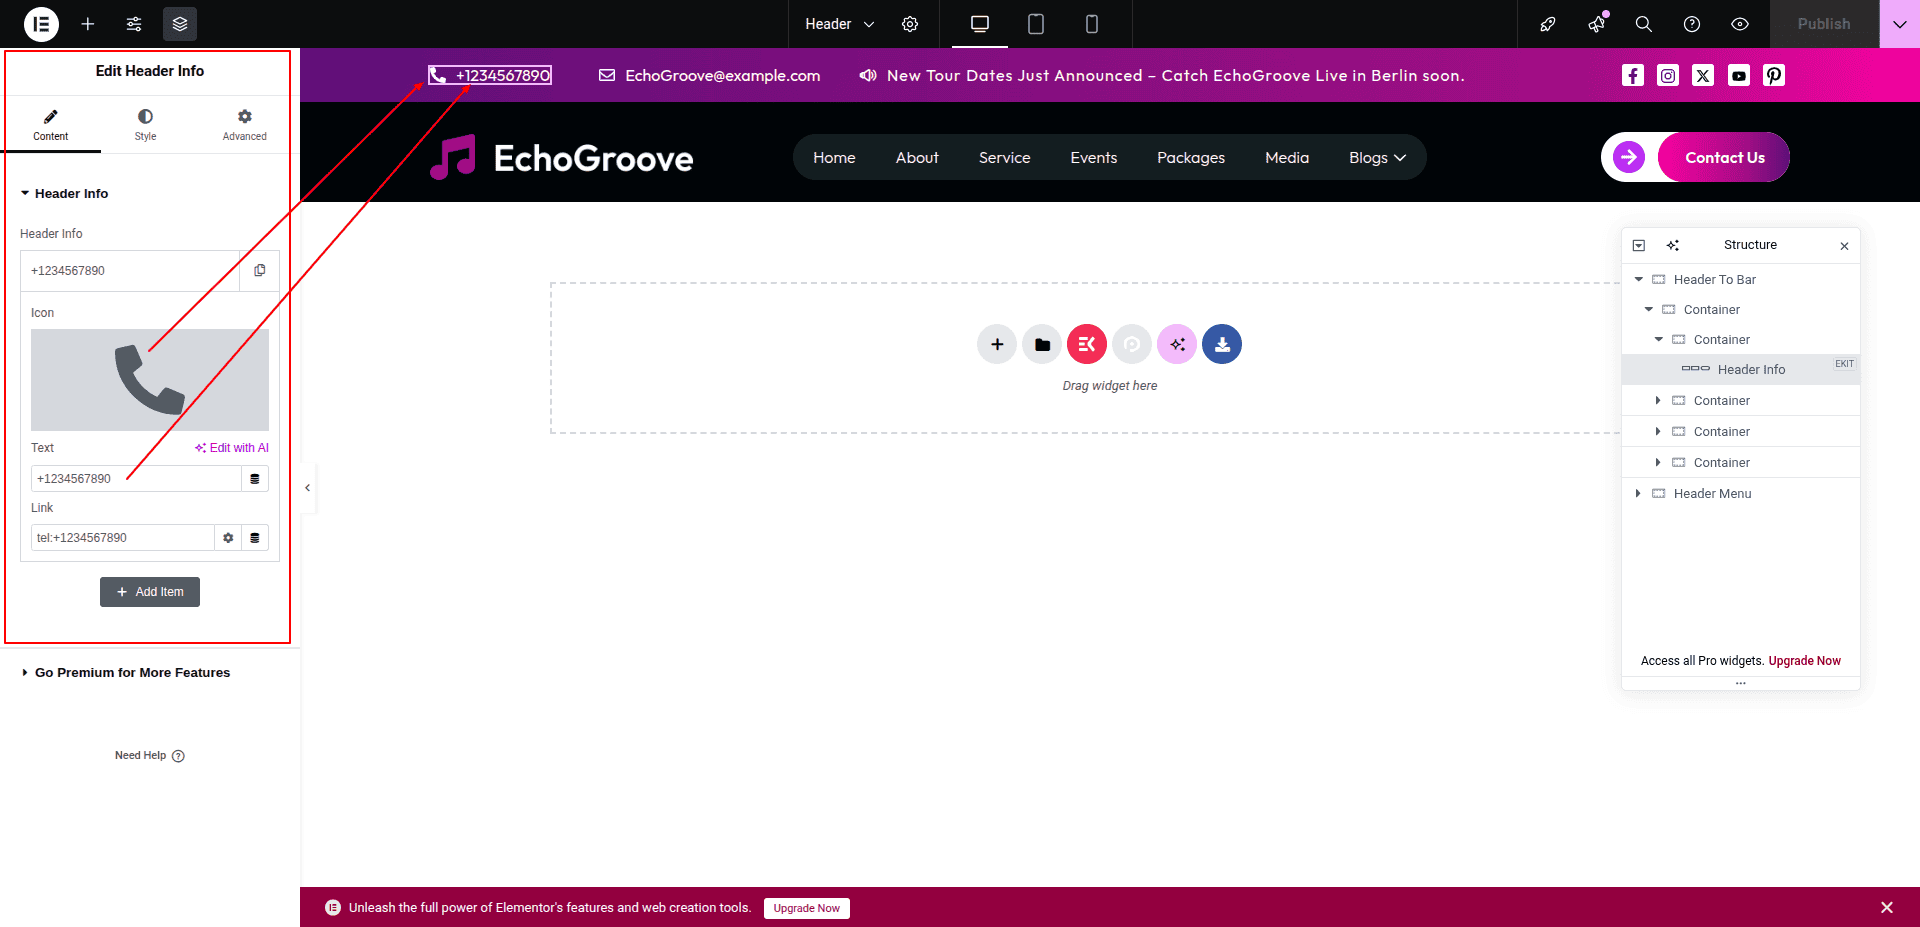Preview changes with the eye icon
The width and height of the screenshot is (1920, 927).
pos(1740,24)
